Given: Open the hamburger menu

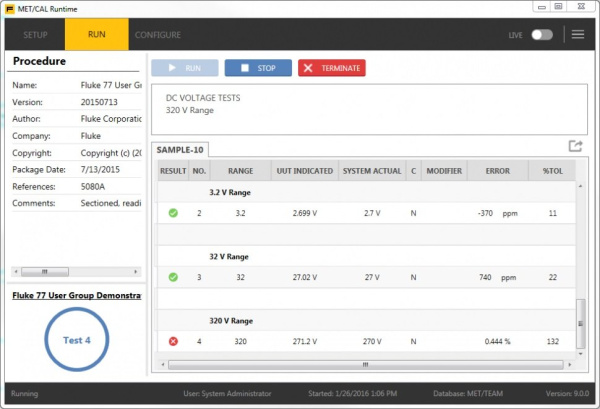Looking at the screenshot, I should 577,35.
